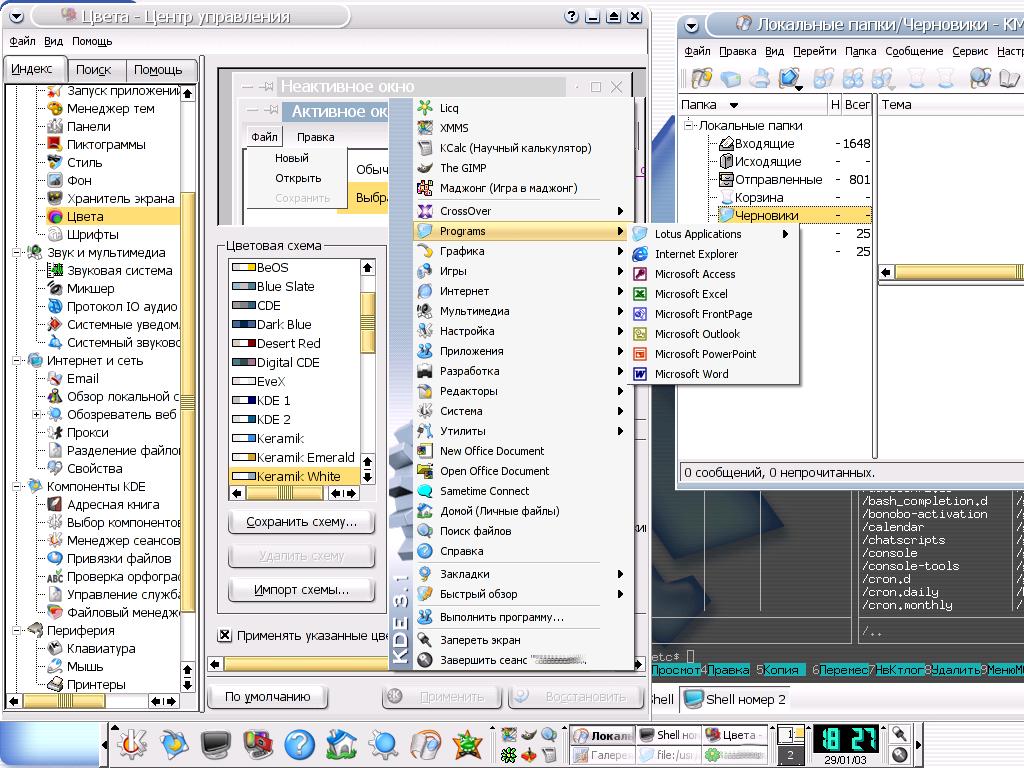Open the Control Center icon on the panel
The width and height of the screenshot is (1024, 768).
(x=258, y=744)
